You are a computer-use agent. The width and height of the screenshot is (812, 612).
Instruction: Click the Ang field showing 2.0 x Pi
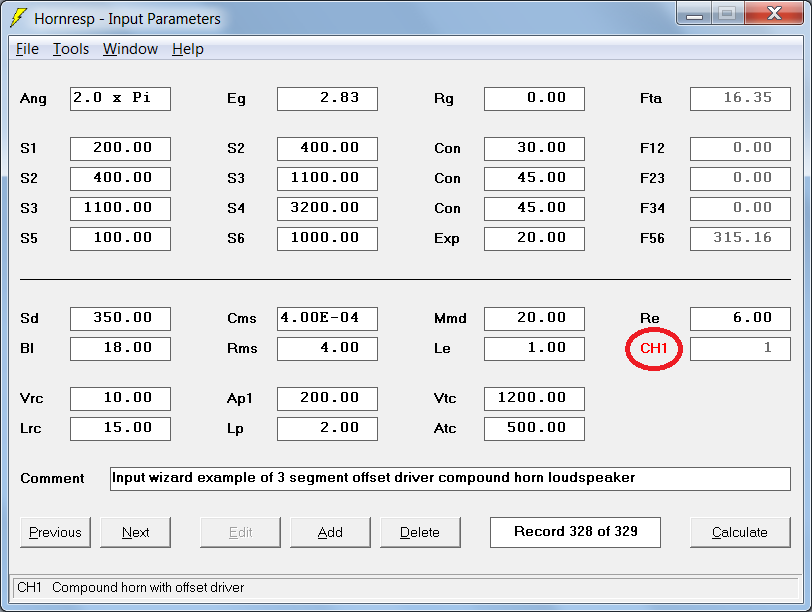tap(120, 99)
